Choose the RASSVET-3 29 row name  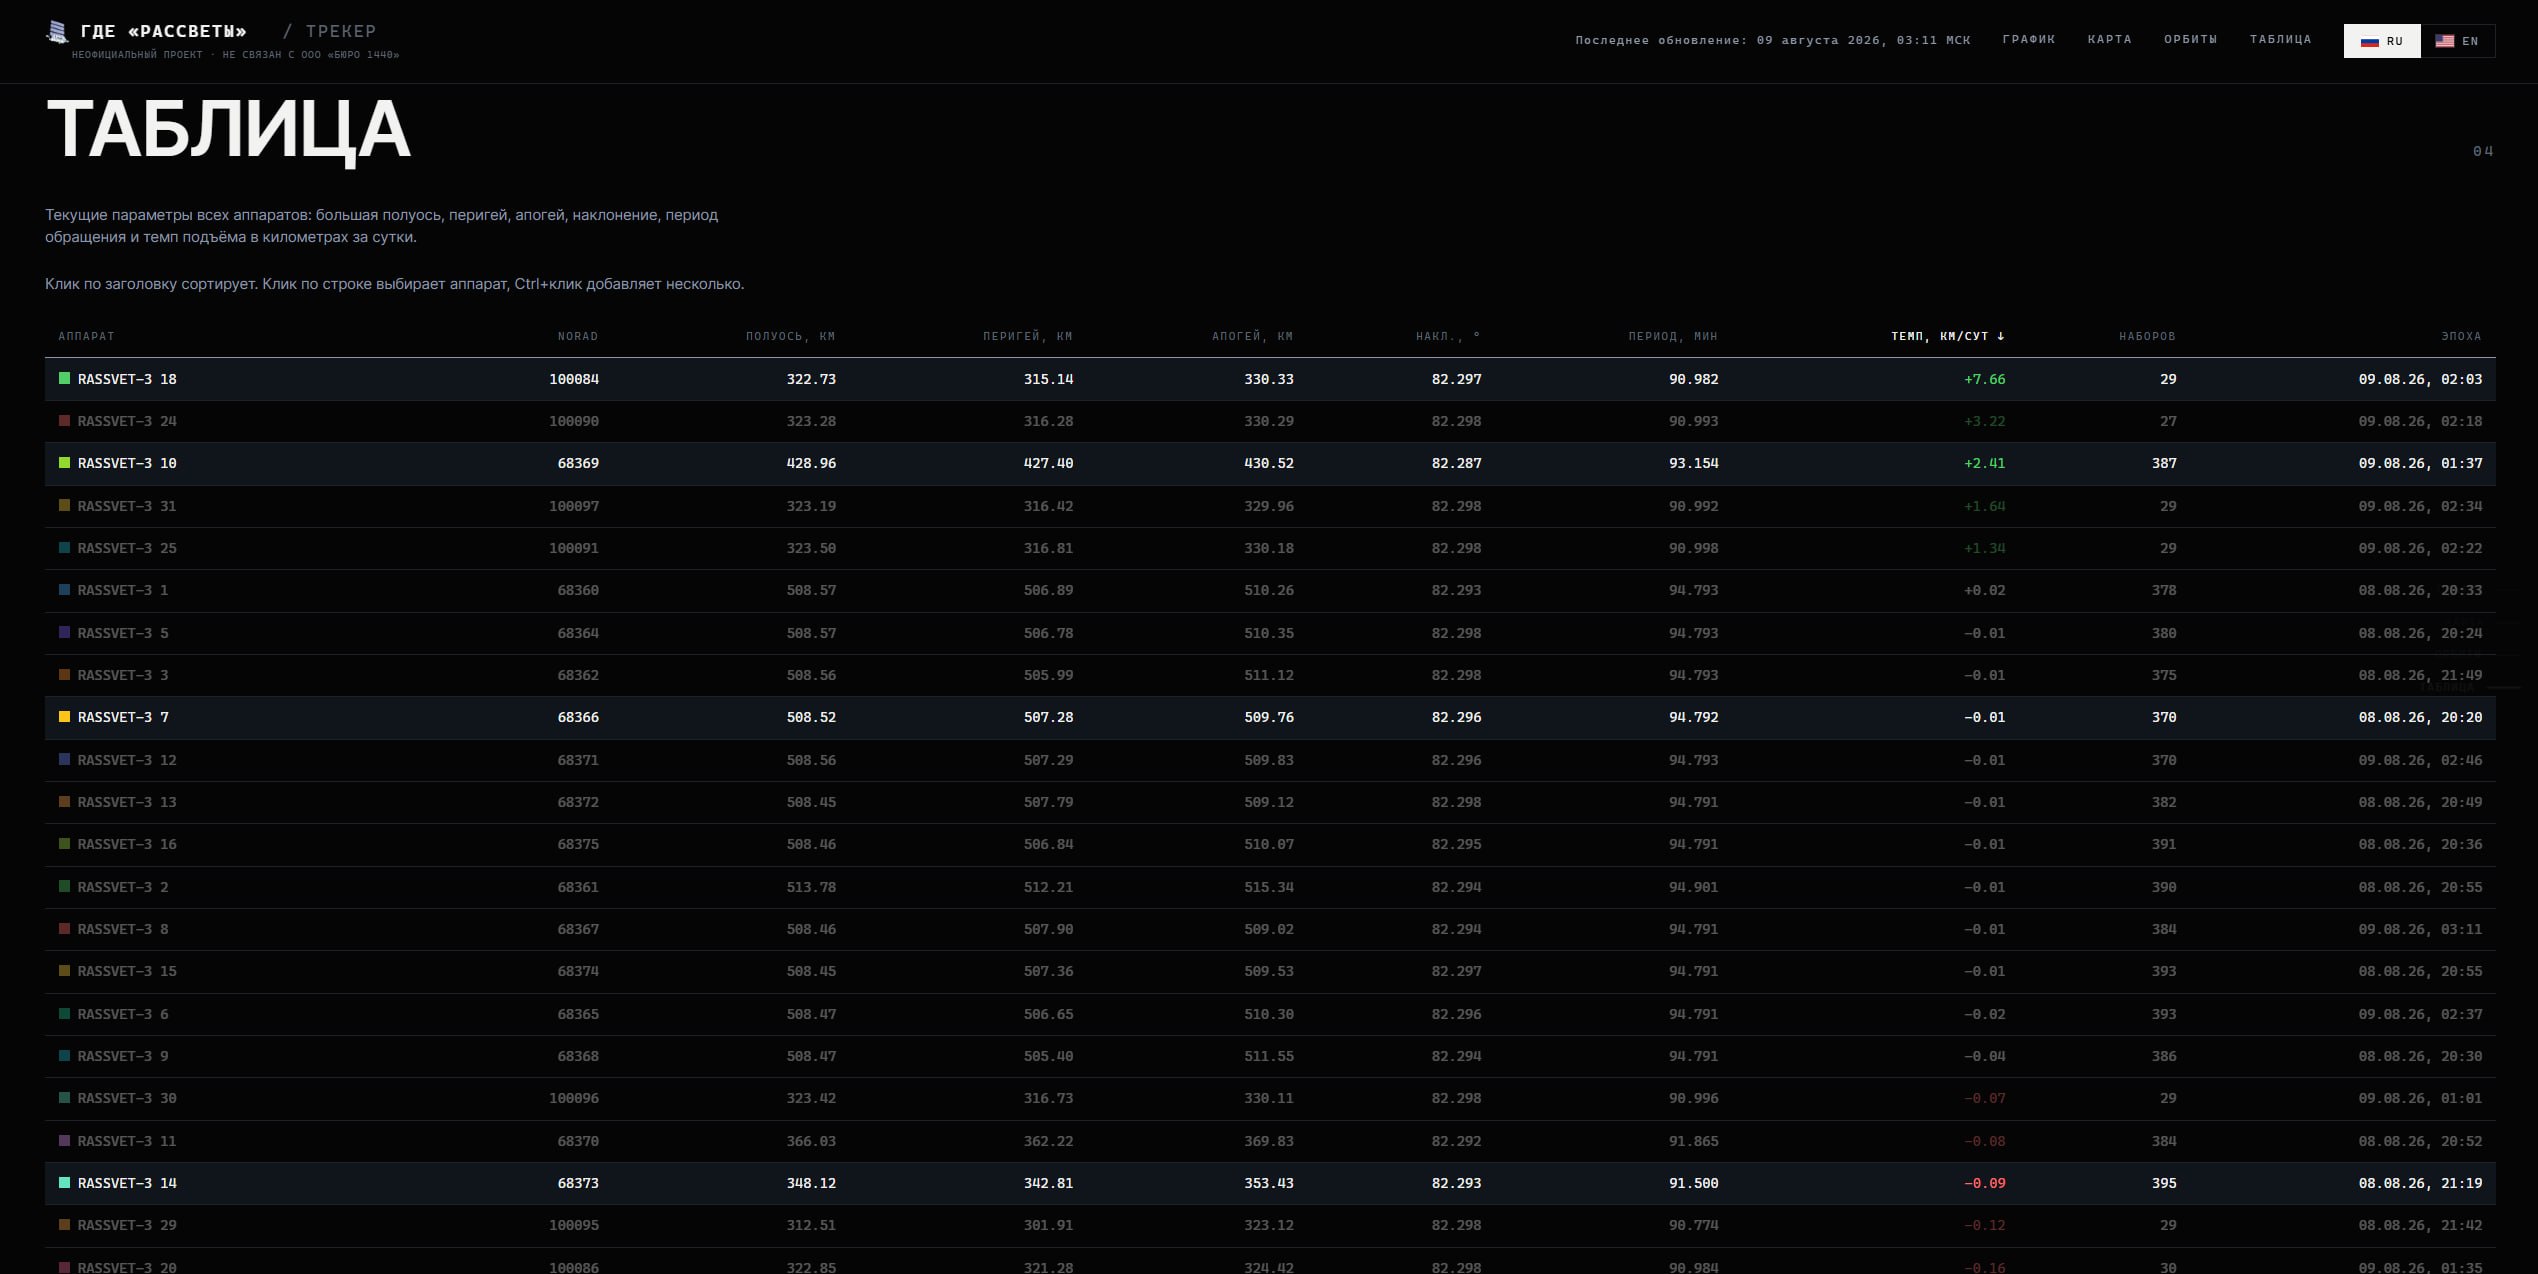tap(127, 1225)
